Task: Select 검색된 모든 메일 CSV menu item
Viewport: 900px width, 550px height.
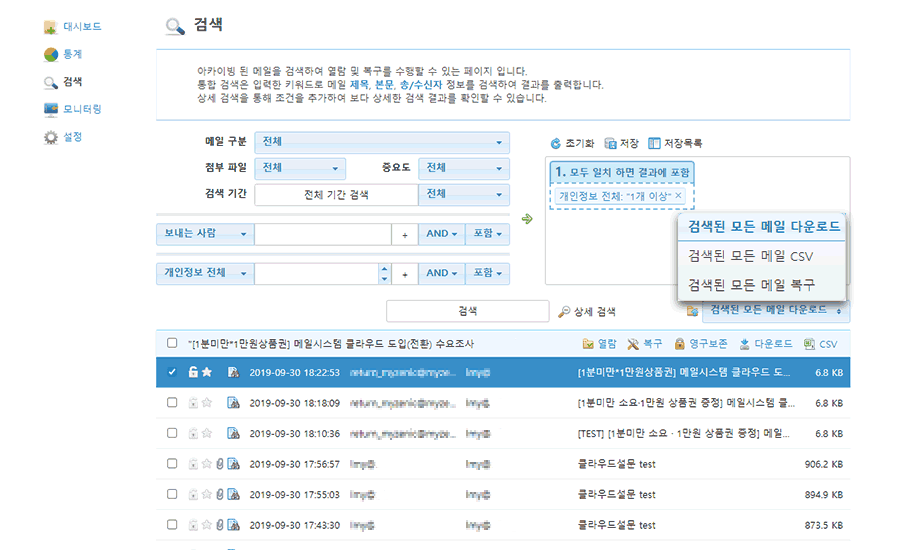Action: (x=750, y=256)
